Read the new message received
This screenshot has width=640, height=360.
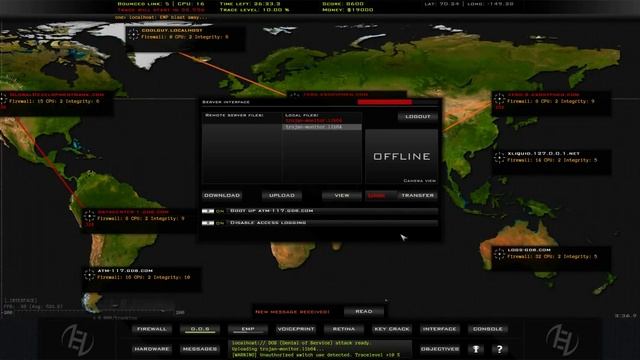pos(364,311)
